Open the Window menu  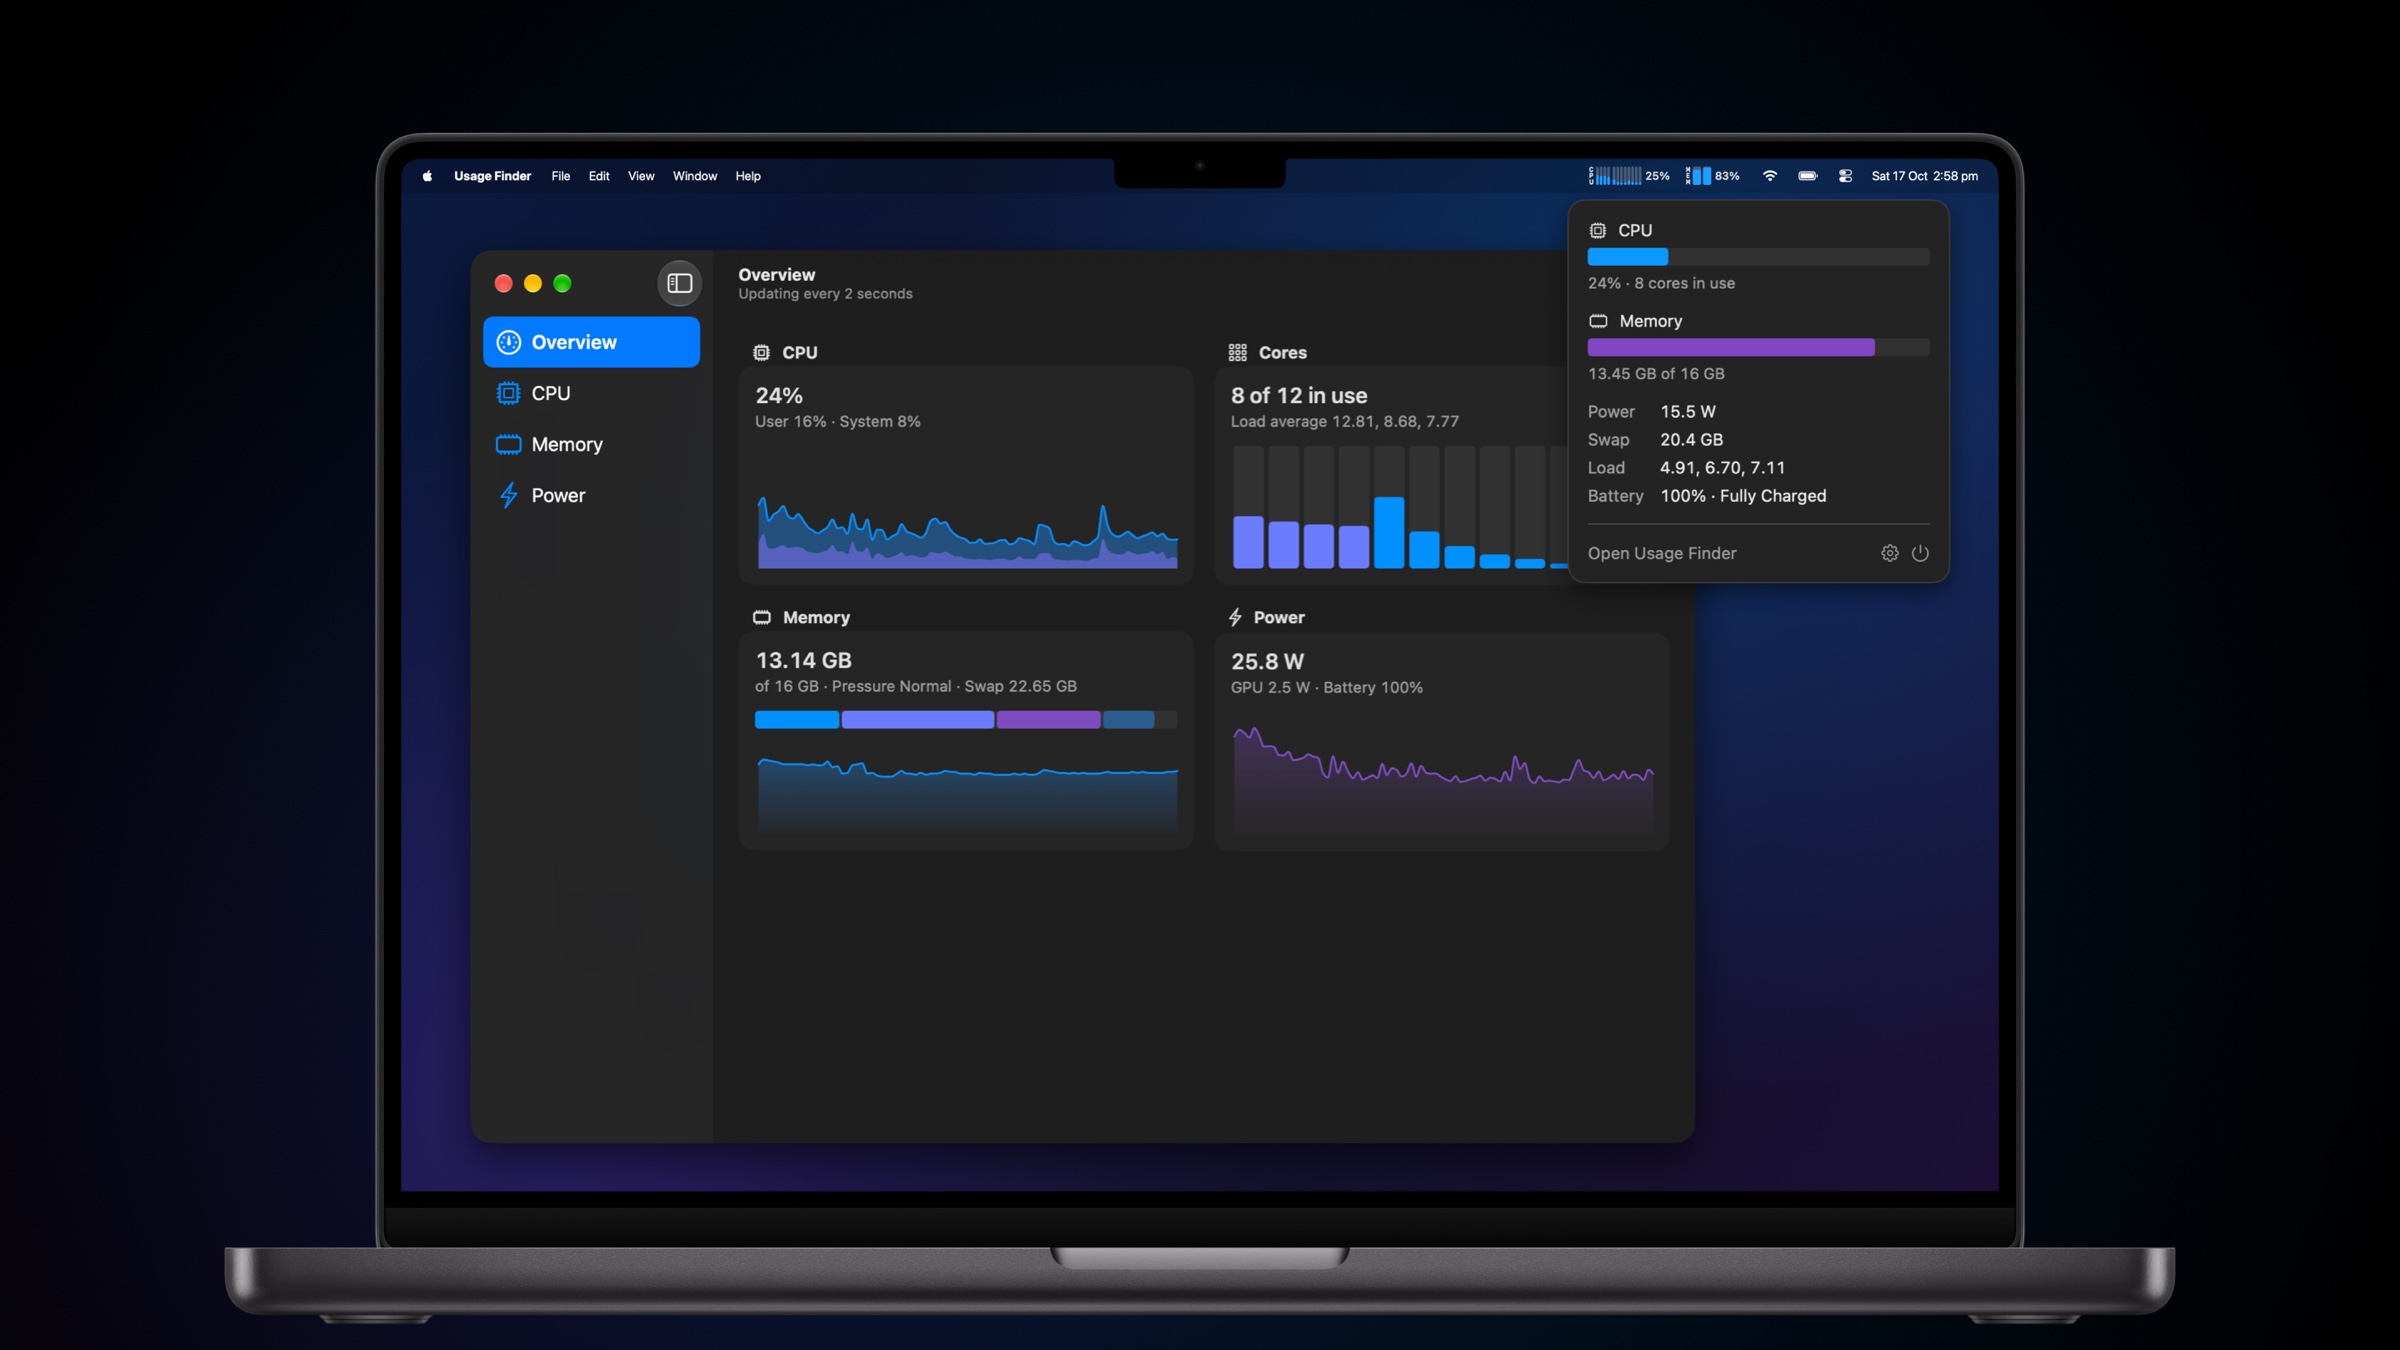click(694, 176)
